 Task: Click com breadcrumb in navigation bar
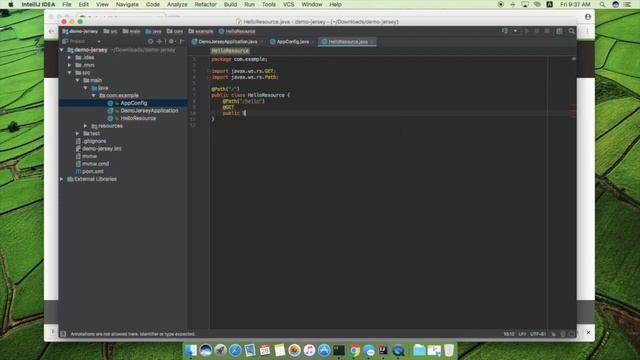(x=175, y=31)
